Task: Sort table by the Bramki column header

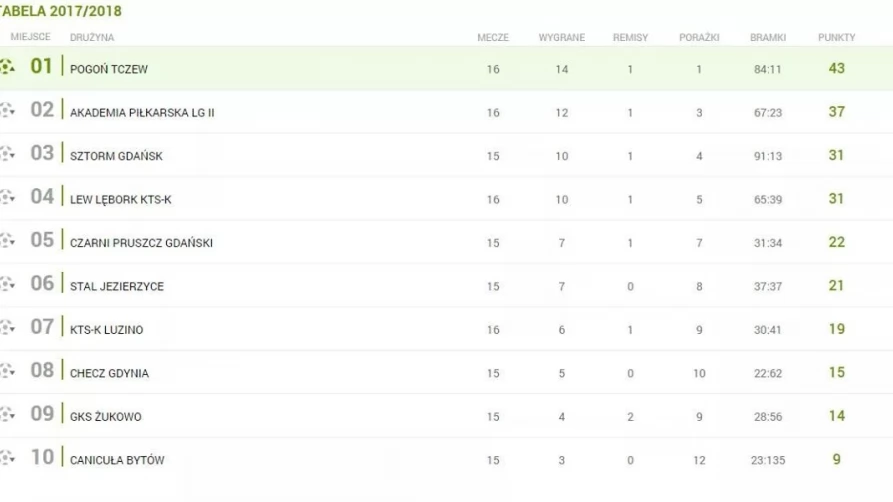Action: pyautogui.click(x=768, y=38)
